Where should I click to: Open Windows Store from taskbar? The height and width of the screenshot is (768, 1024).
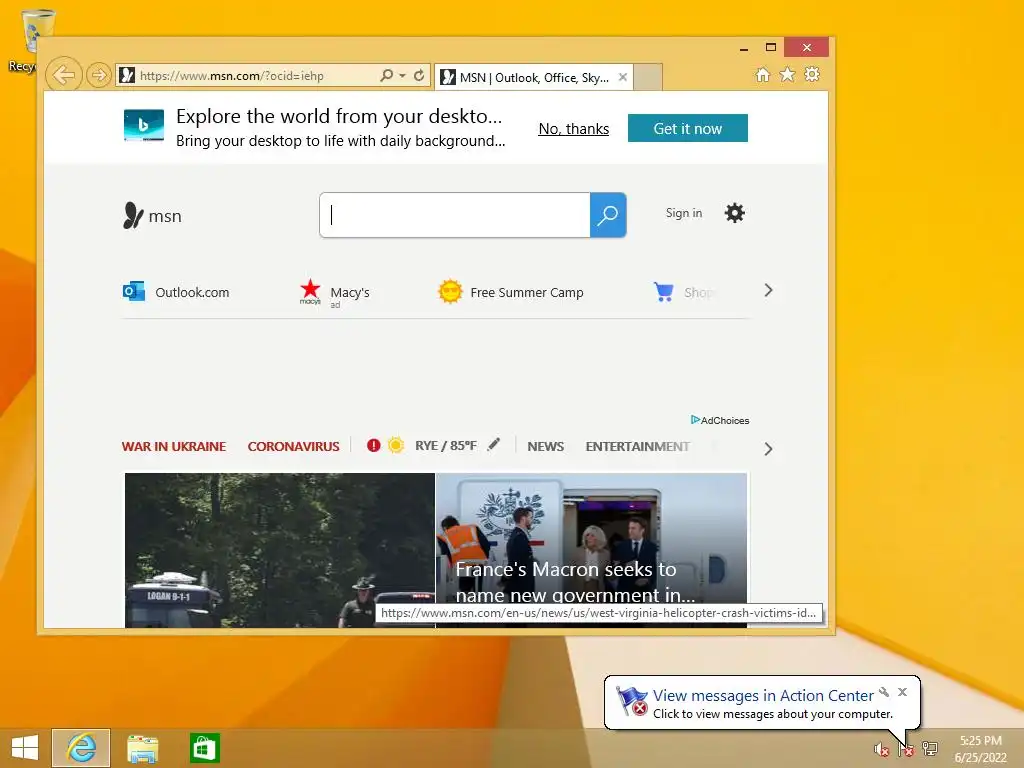(204, 748)
